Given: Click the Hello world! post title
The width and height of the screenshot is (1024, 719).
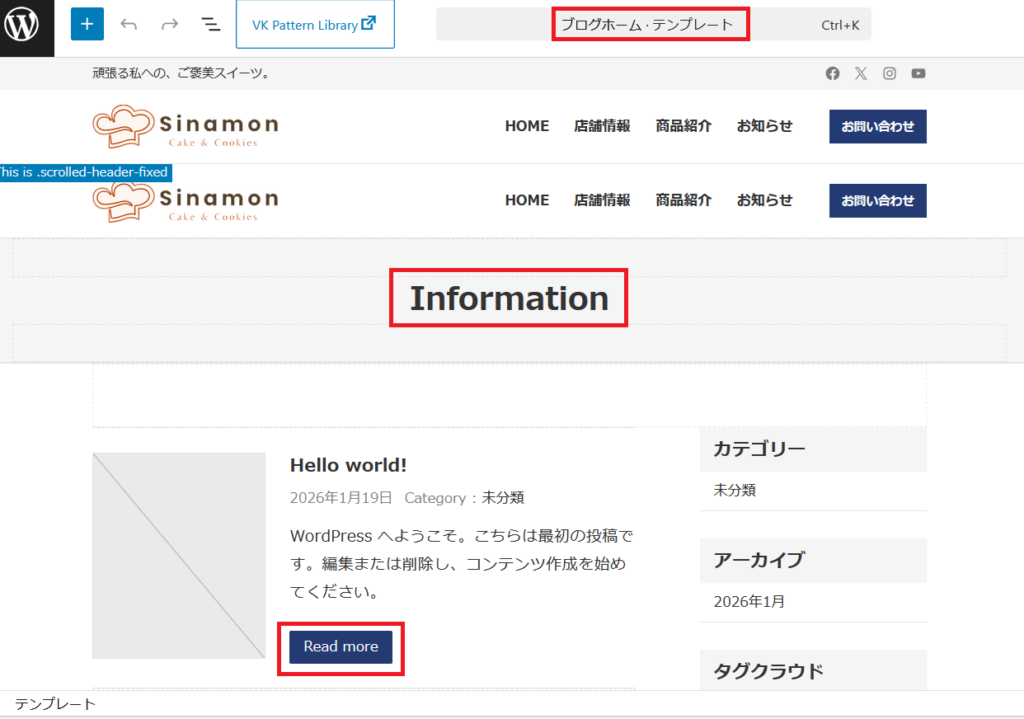Looking at the screenshot, I should pos(348,465).
